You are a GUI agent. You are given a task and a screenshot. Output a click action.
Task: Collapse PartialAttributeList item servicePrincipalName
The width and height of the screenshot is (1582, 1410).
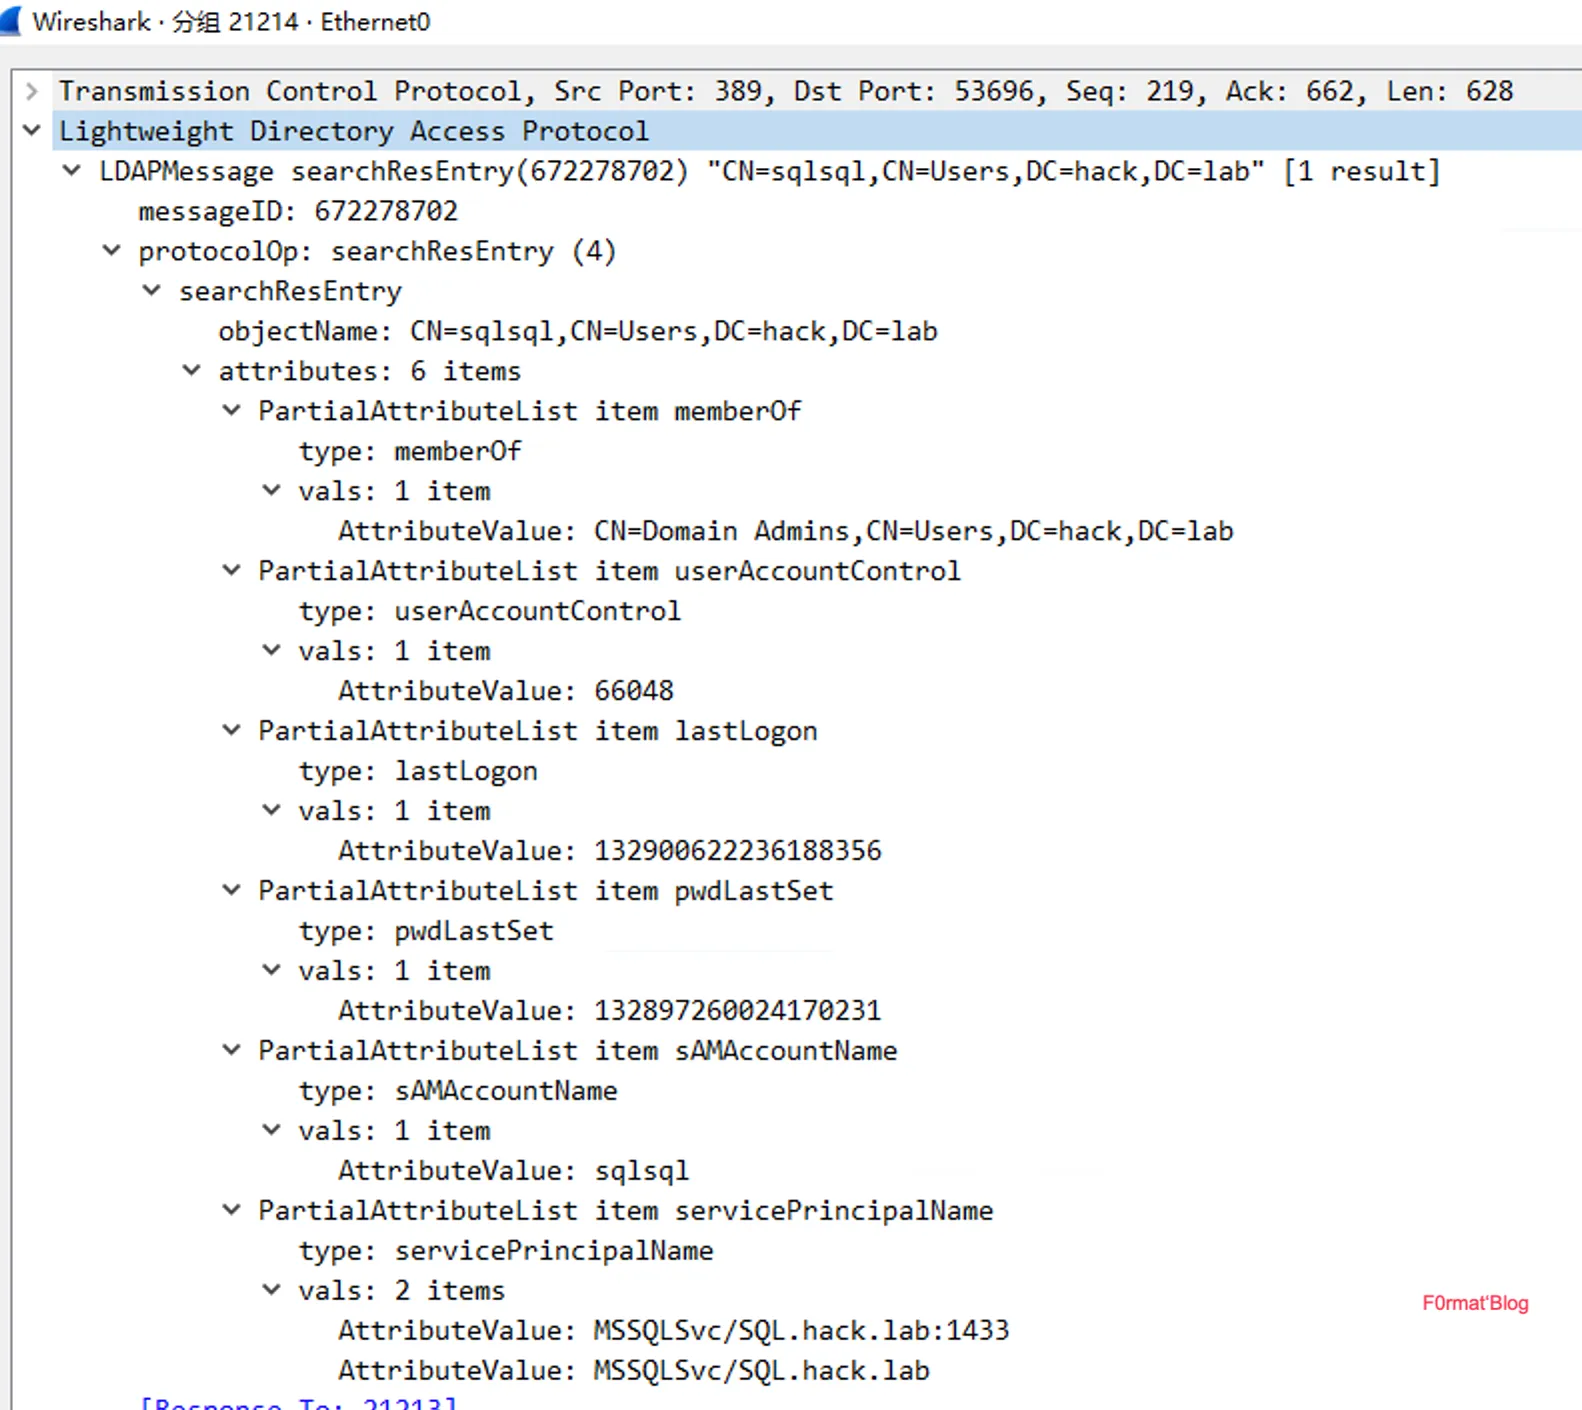tap(232, 1211)
